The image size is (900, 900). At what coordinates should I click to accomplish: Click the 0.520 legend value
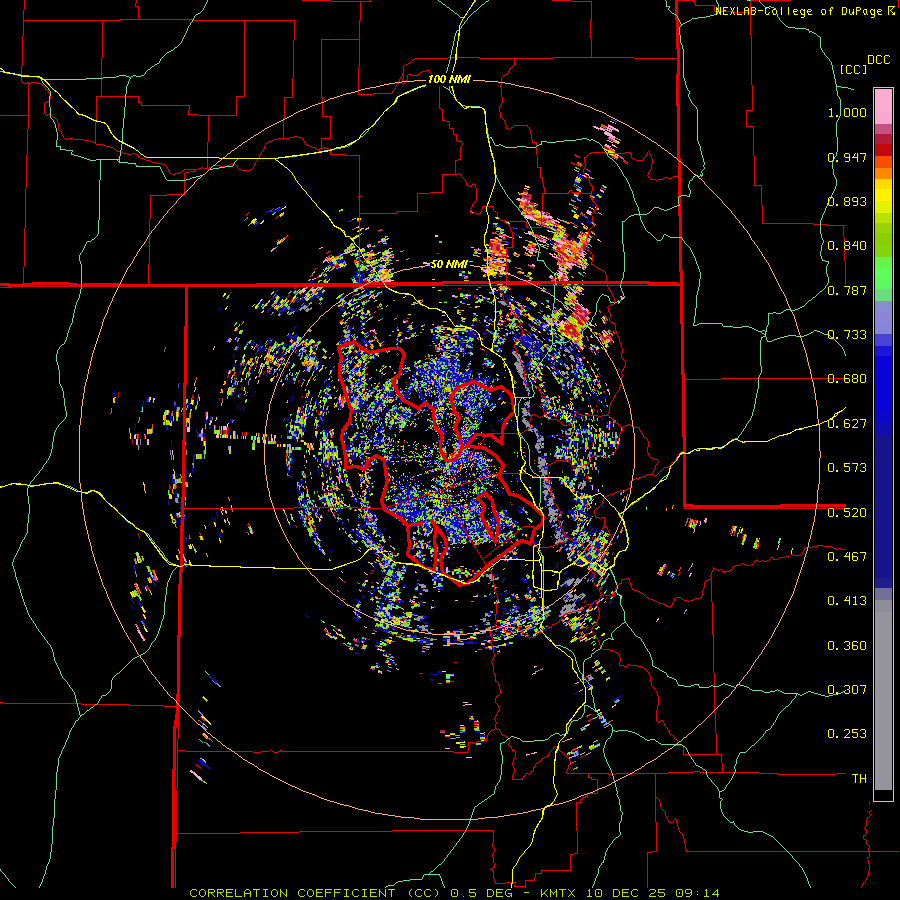pos(847,513)
